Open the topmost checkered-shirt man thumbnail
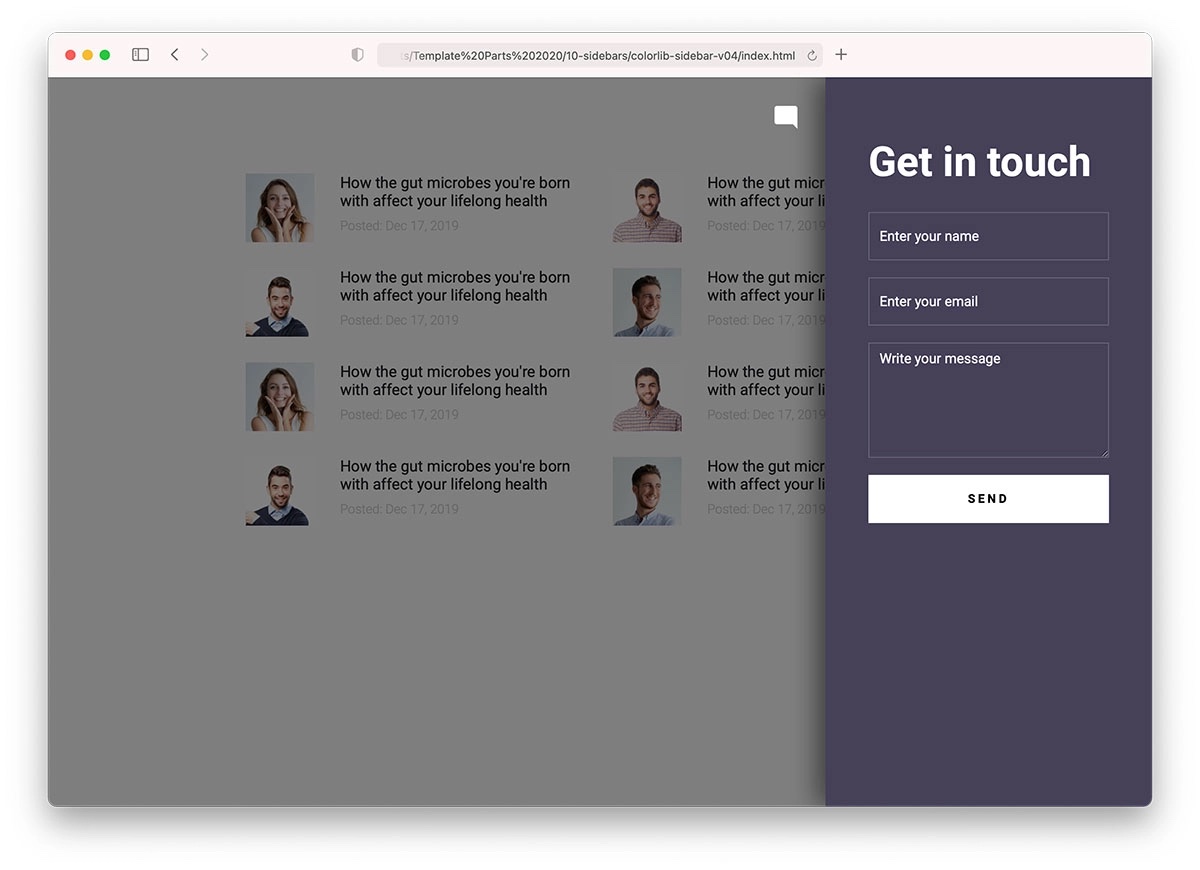Screen dimensions: 1200x870 tap(647, 208)
